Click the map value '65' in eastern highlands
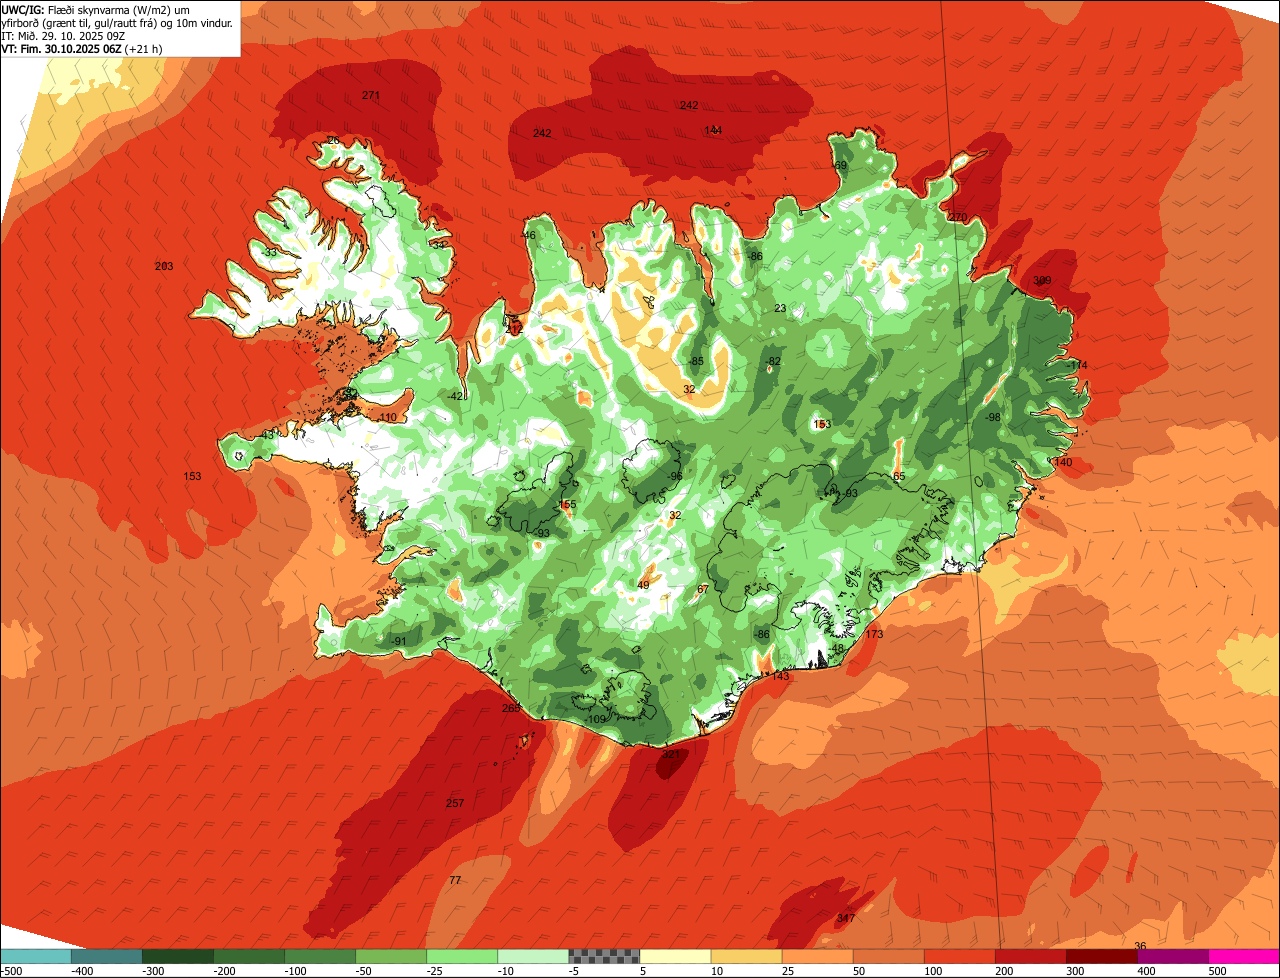 tap(898, 477)
